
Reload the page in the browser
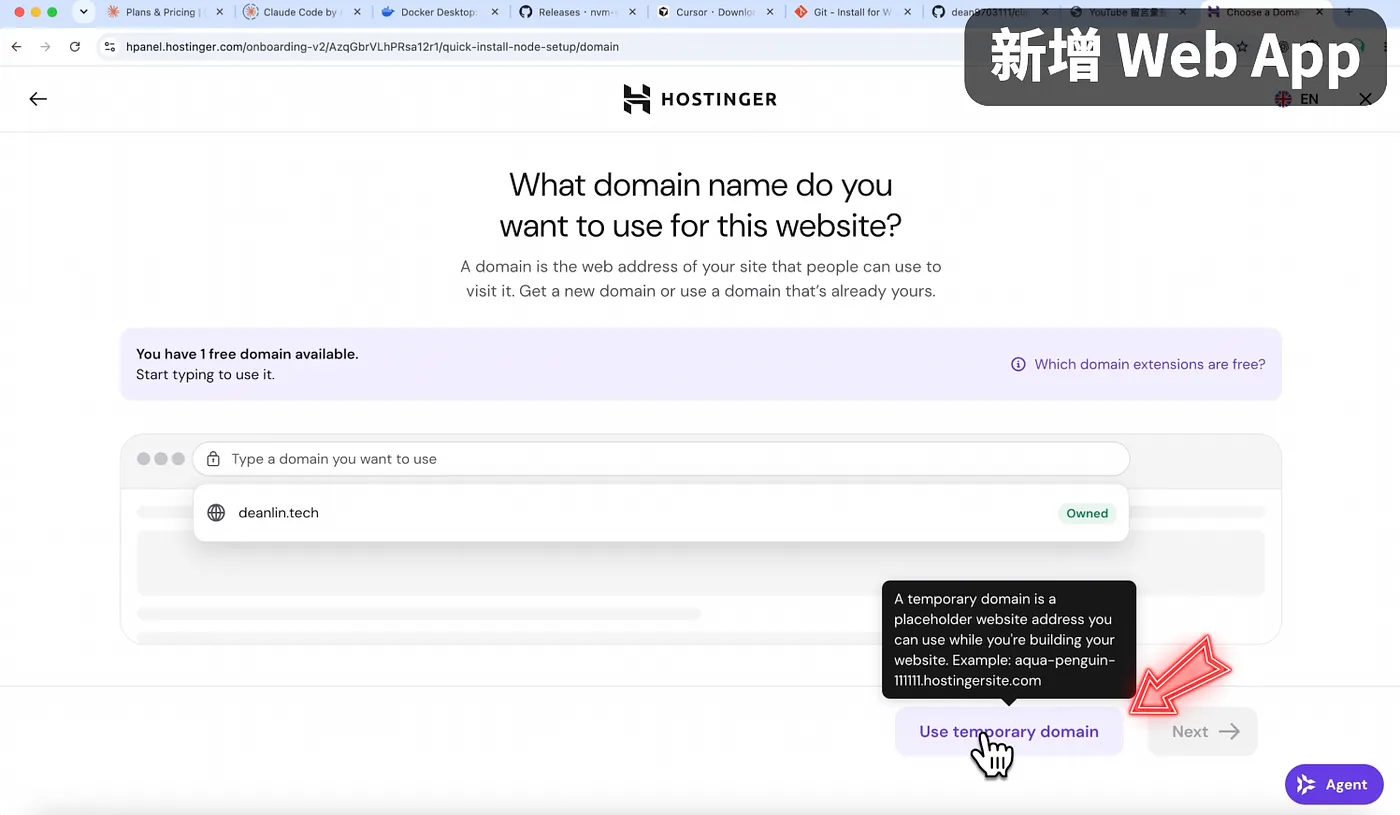(x=75, y=47)
